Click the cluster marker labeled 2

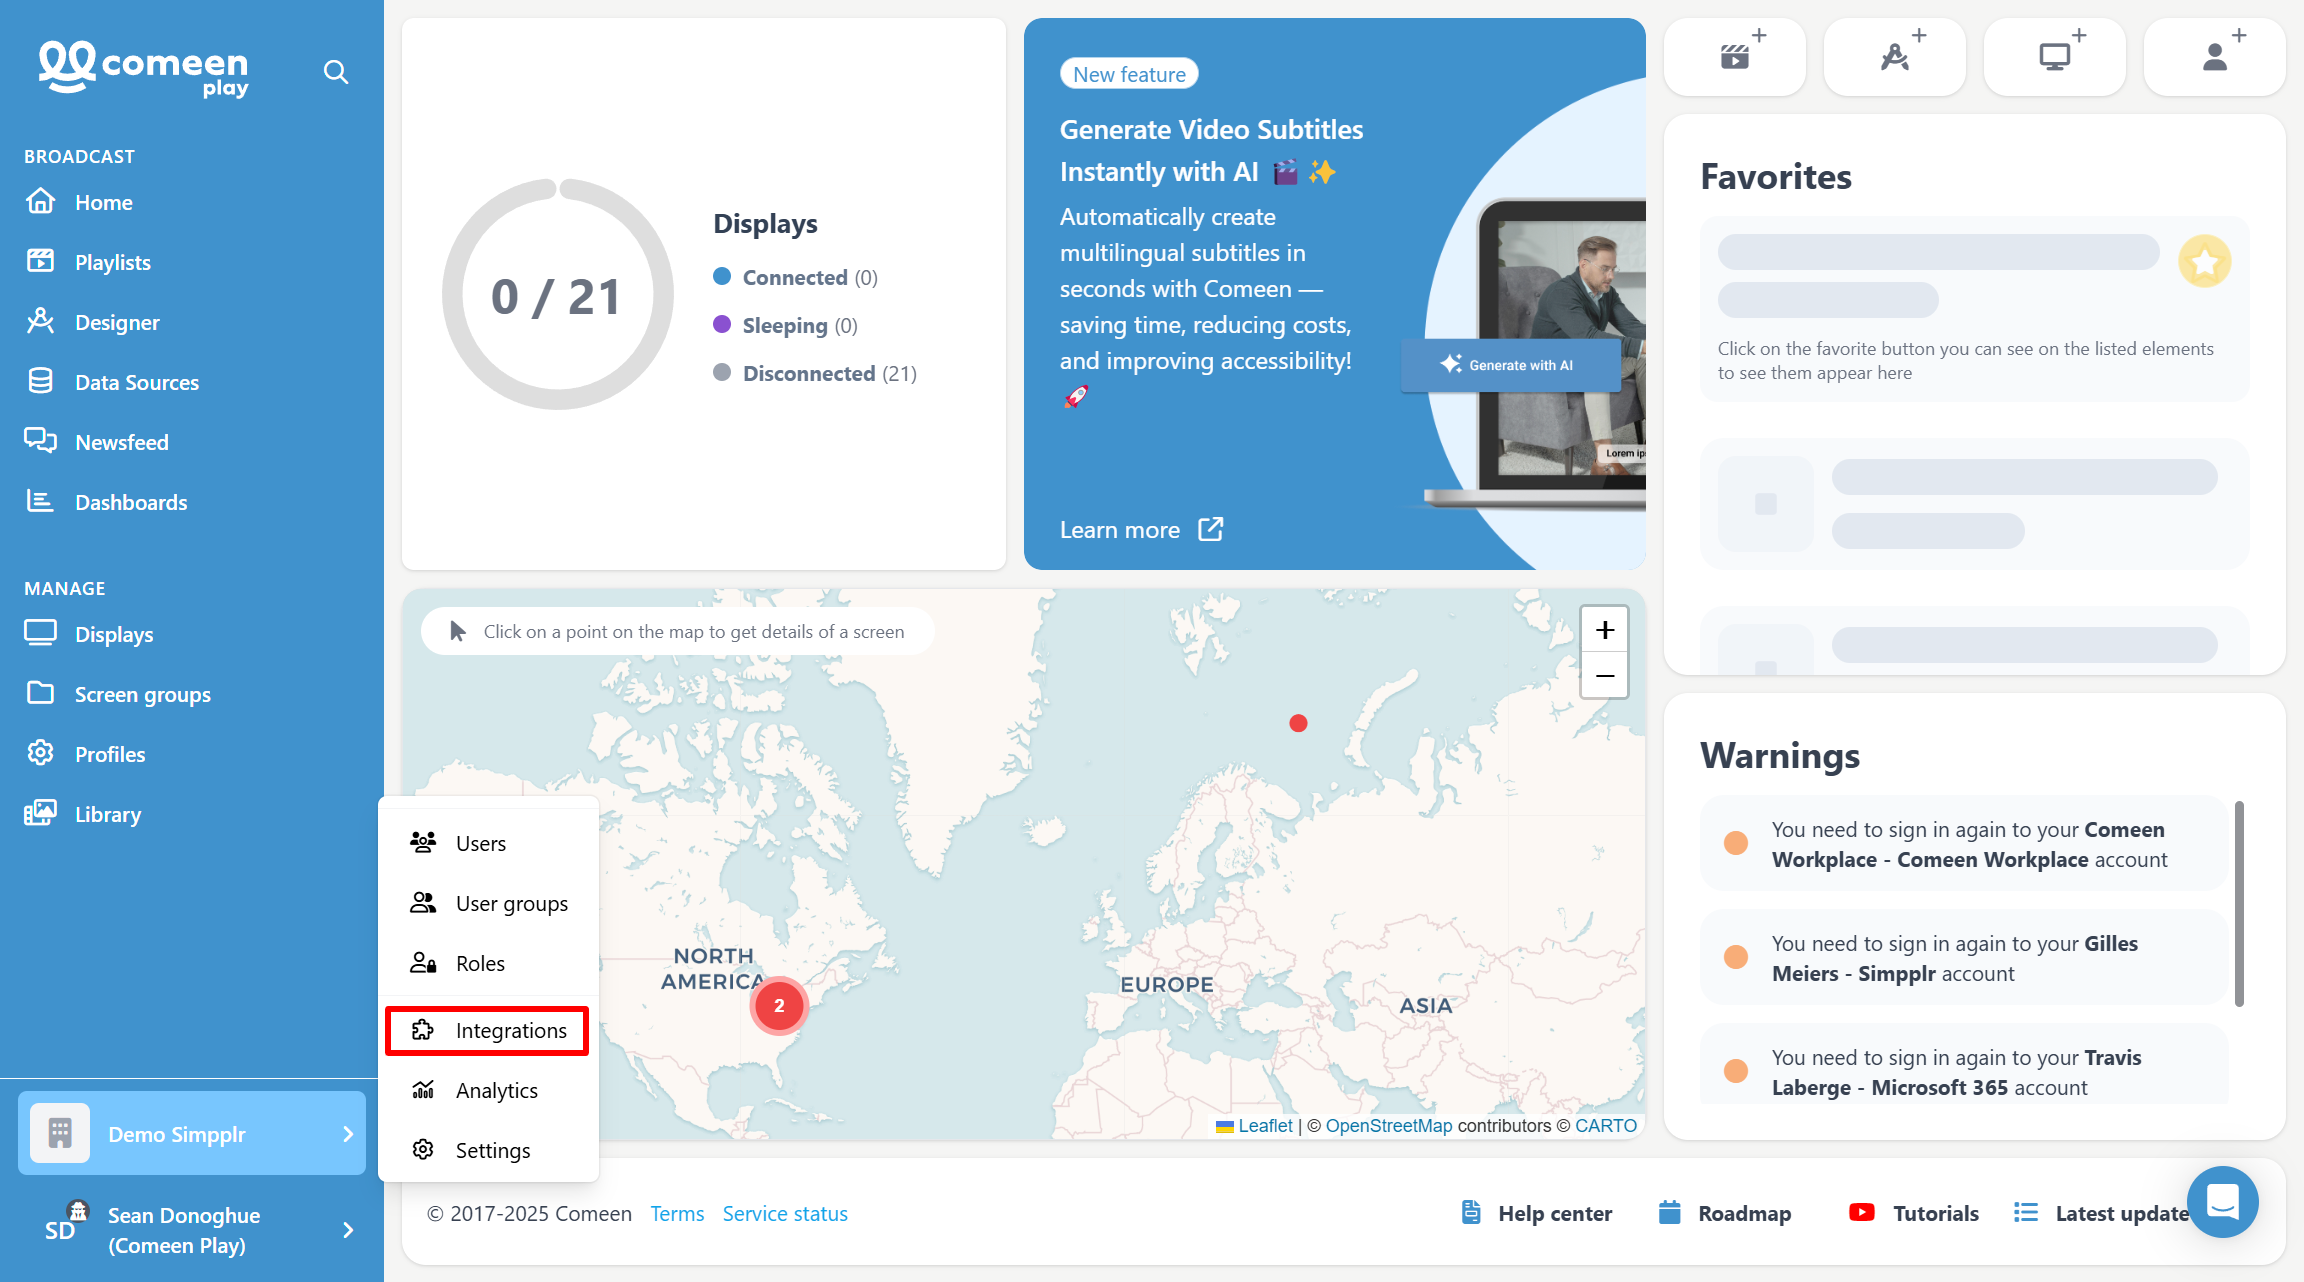pyautogui.click(x=779, y=1006)
